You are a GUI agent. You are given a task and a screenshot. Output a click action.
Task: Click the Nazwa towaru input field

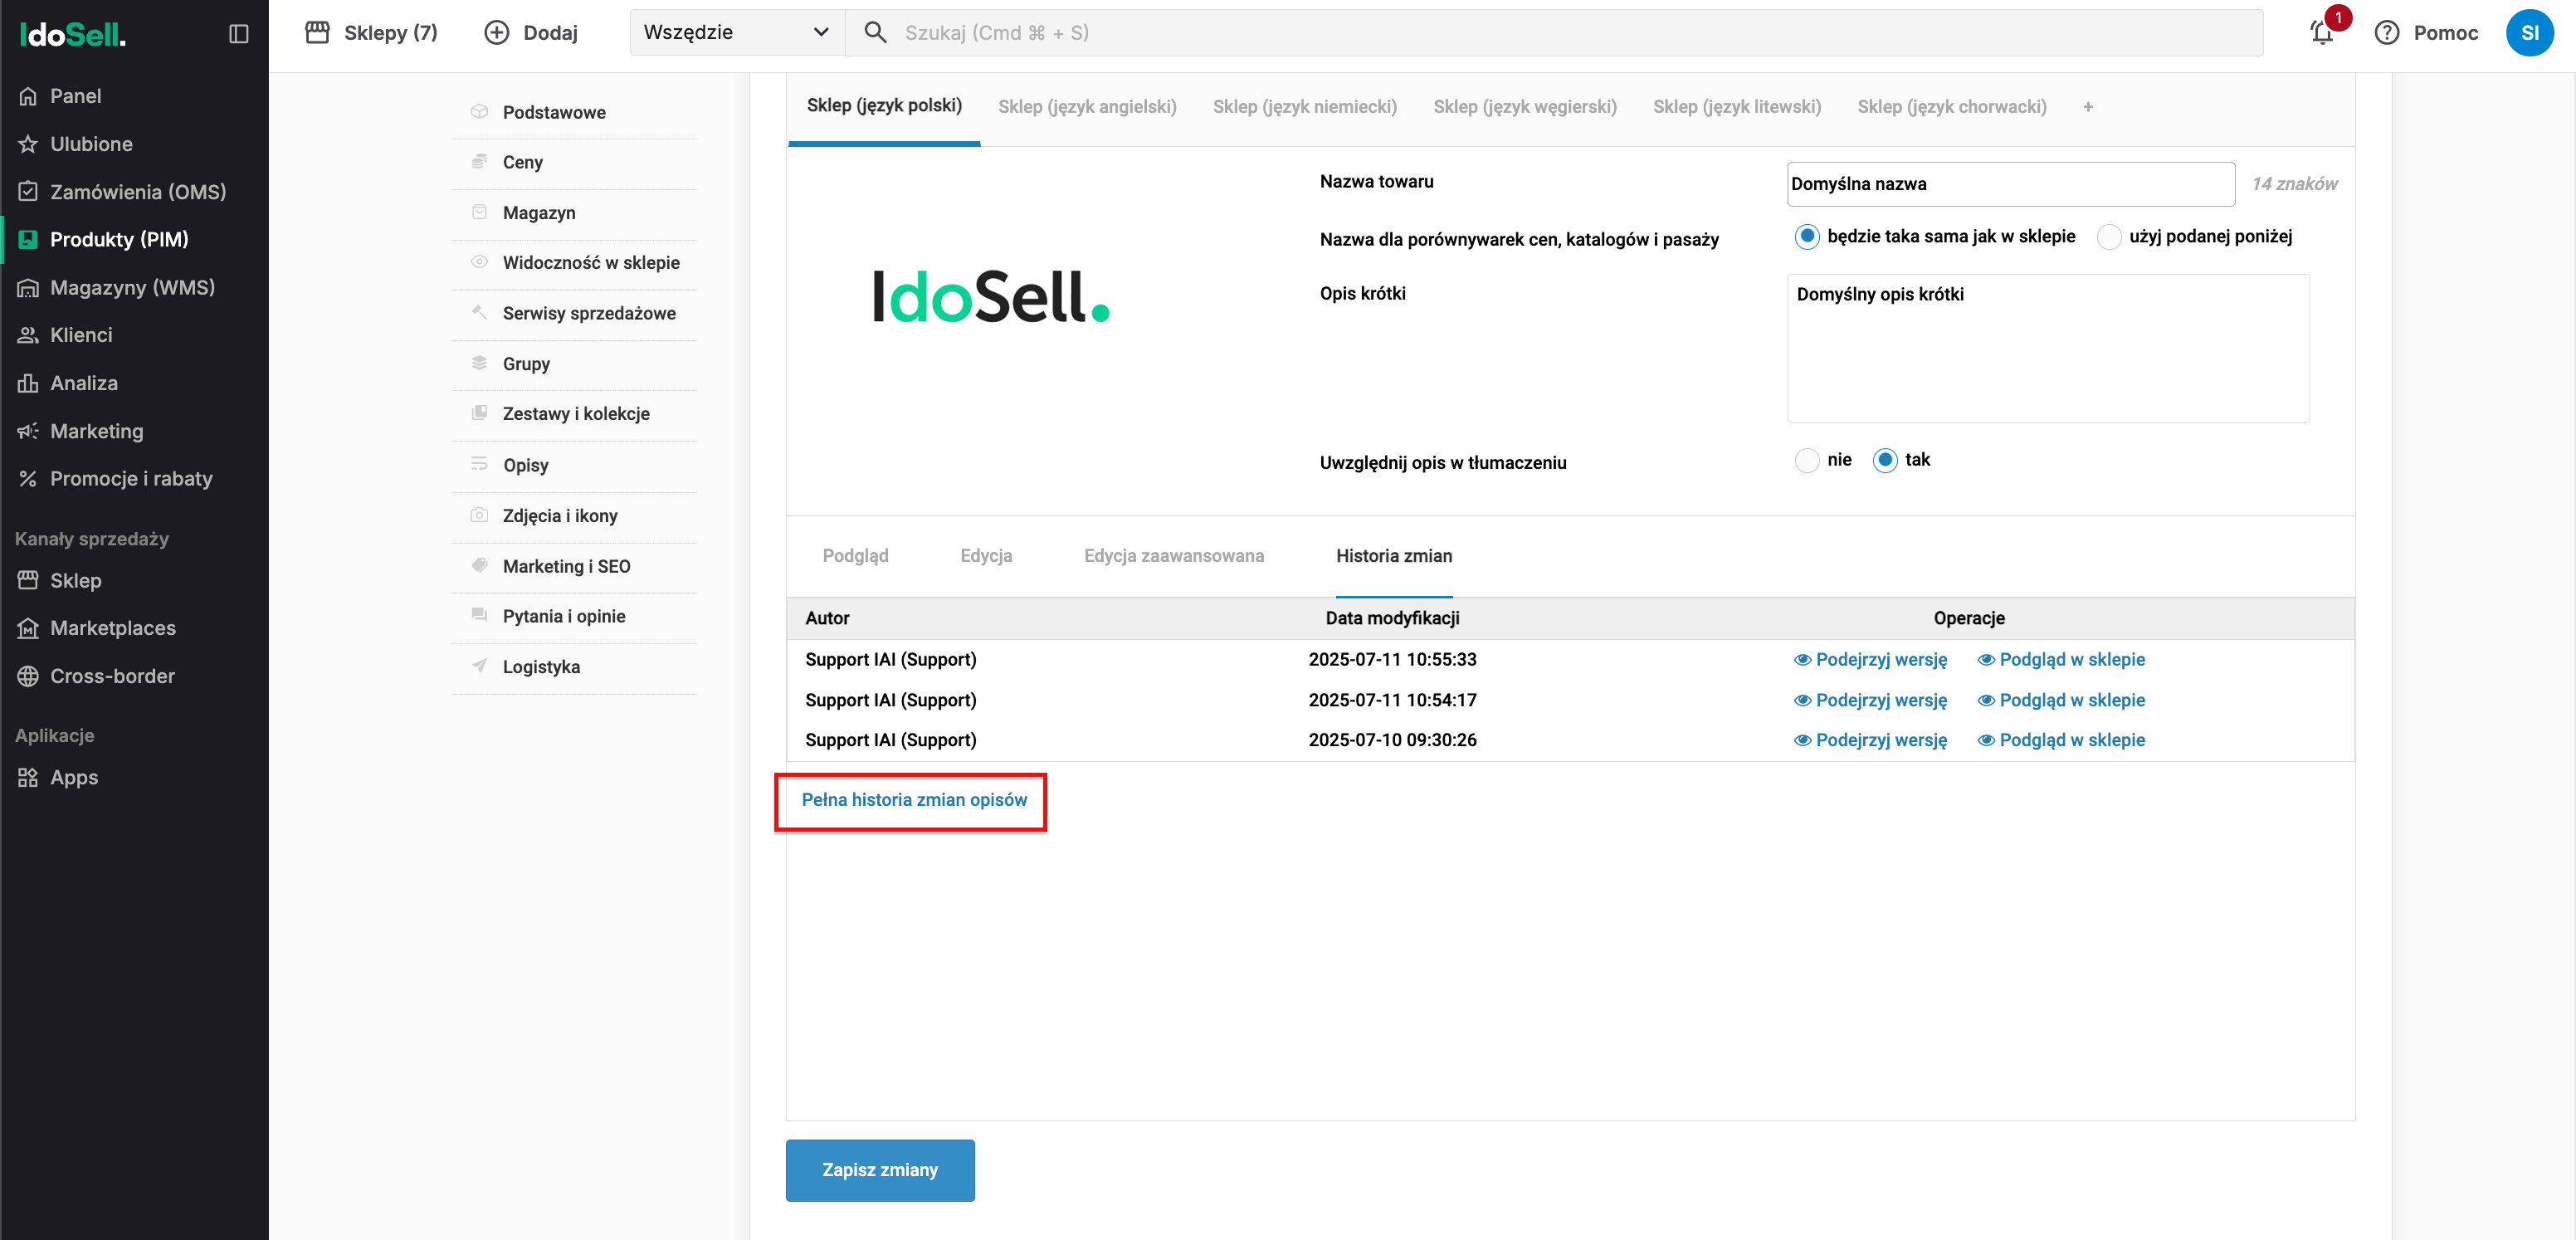(2010, 184)
